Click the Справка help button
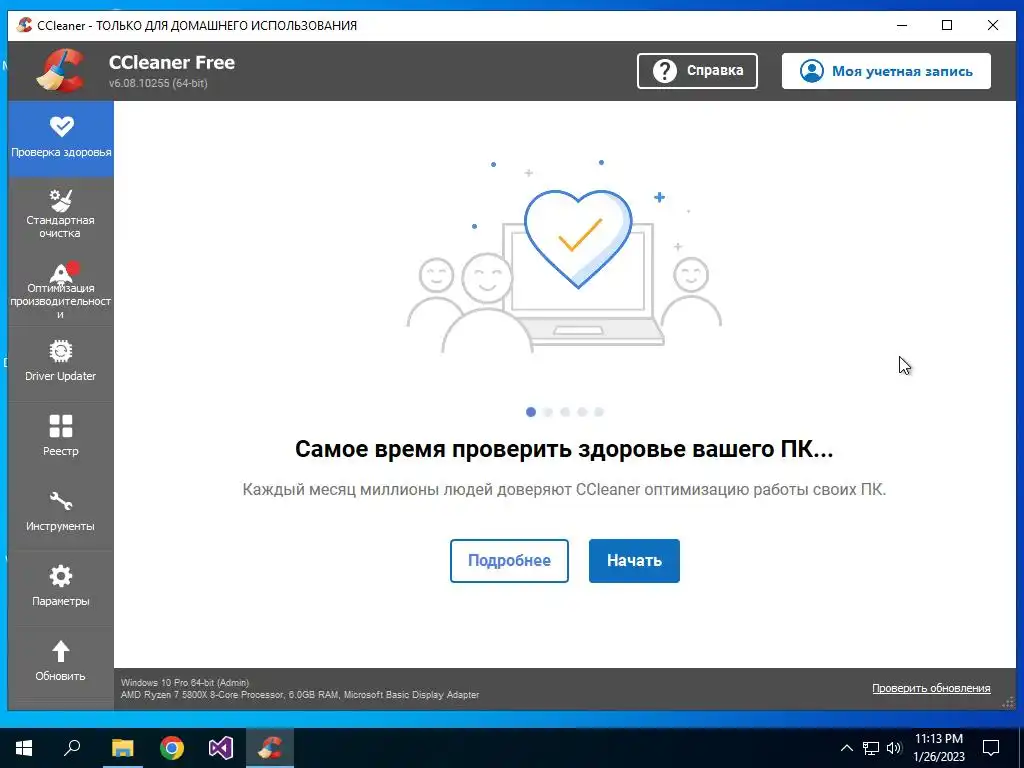This screenshot has width=1024, height=768. tap(697, 71)
